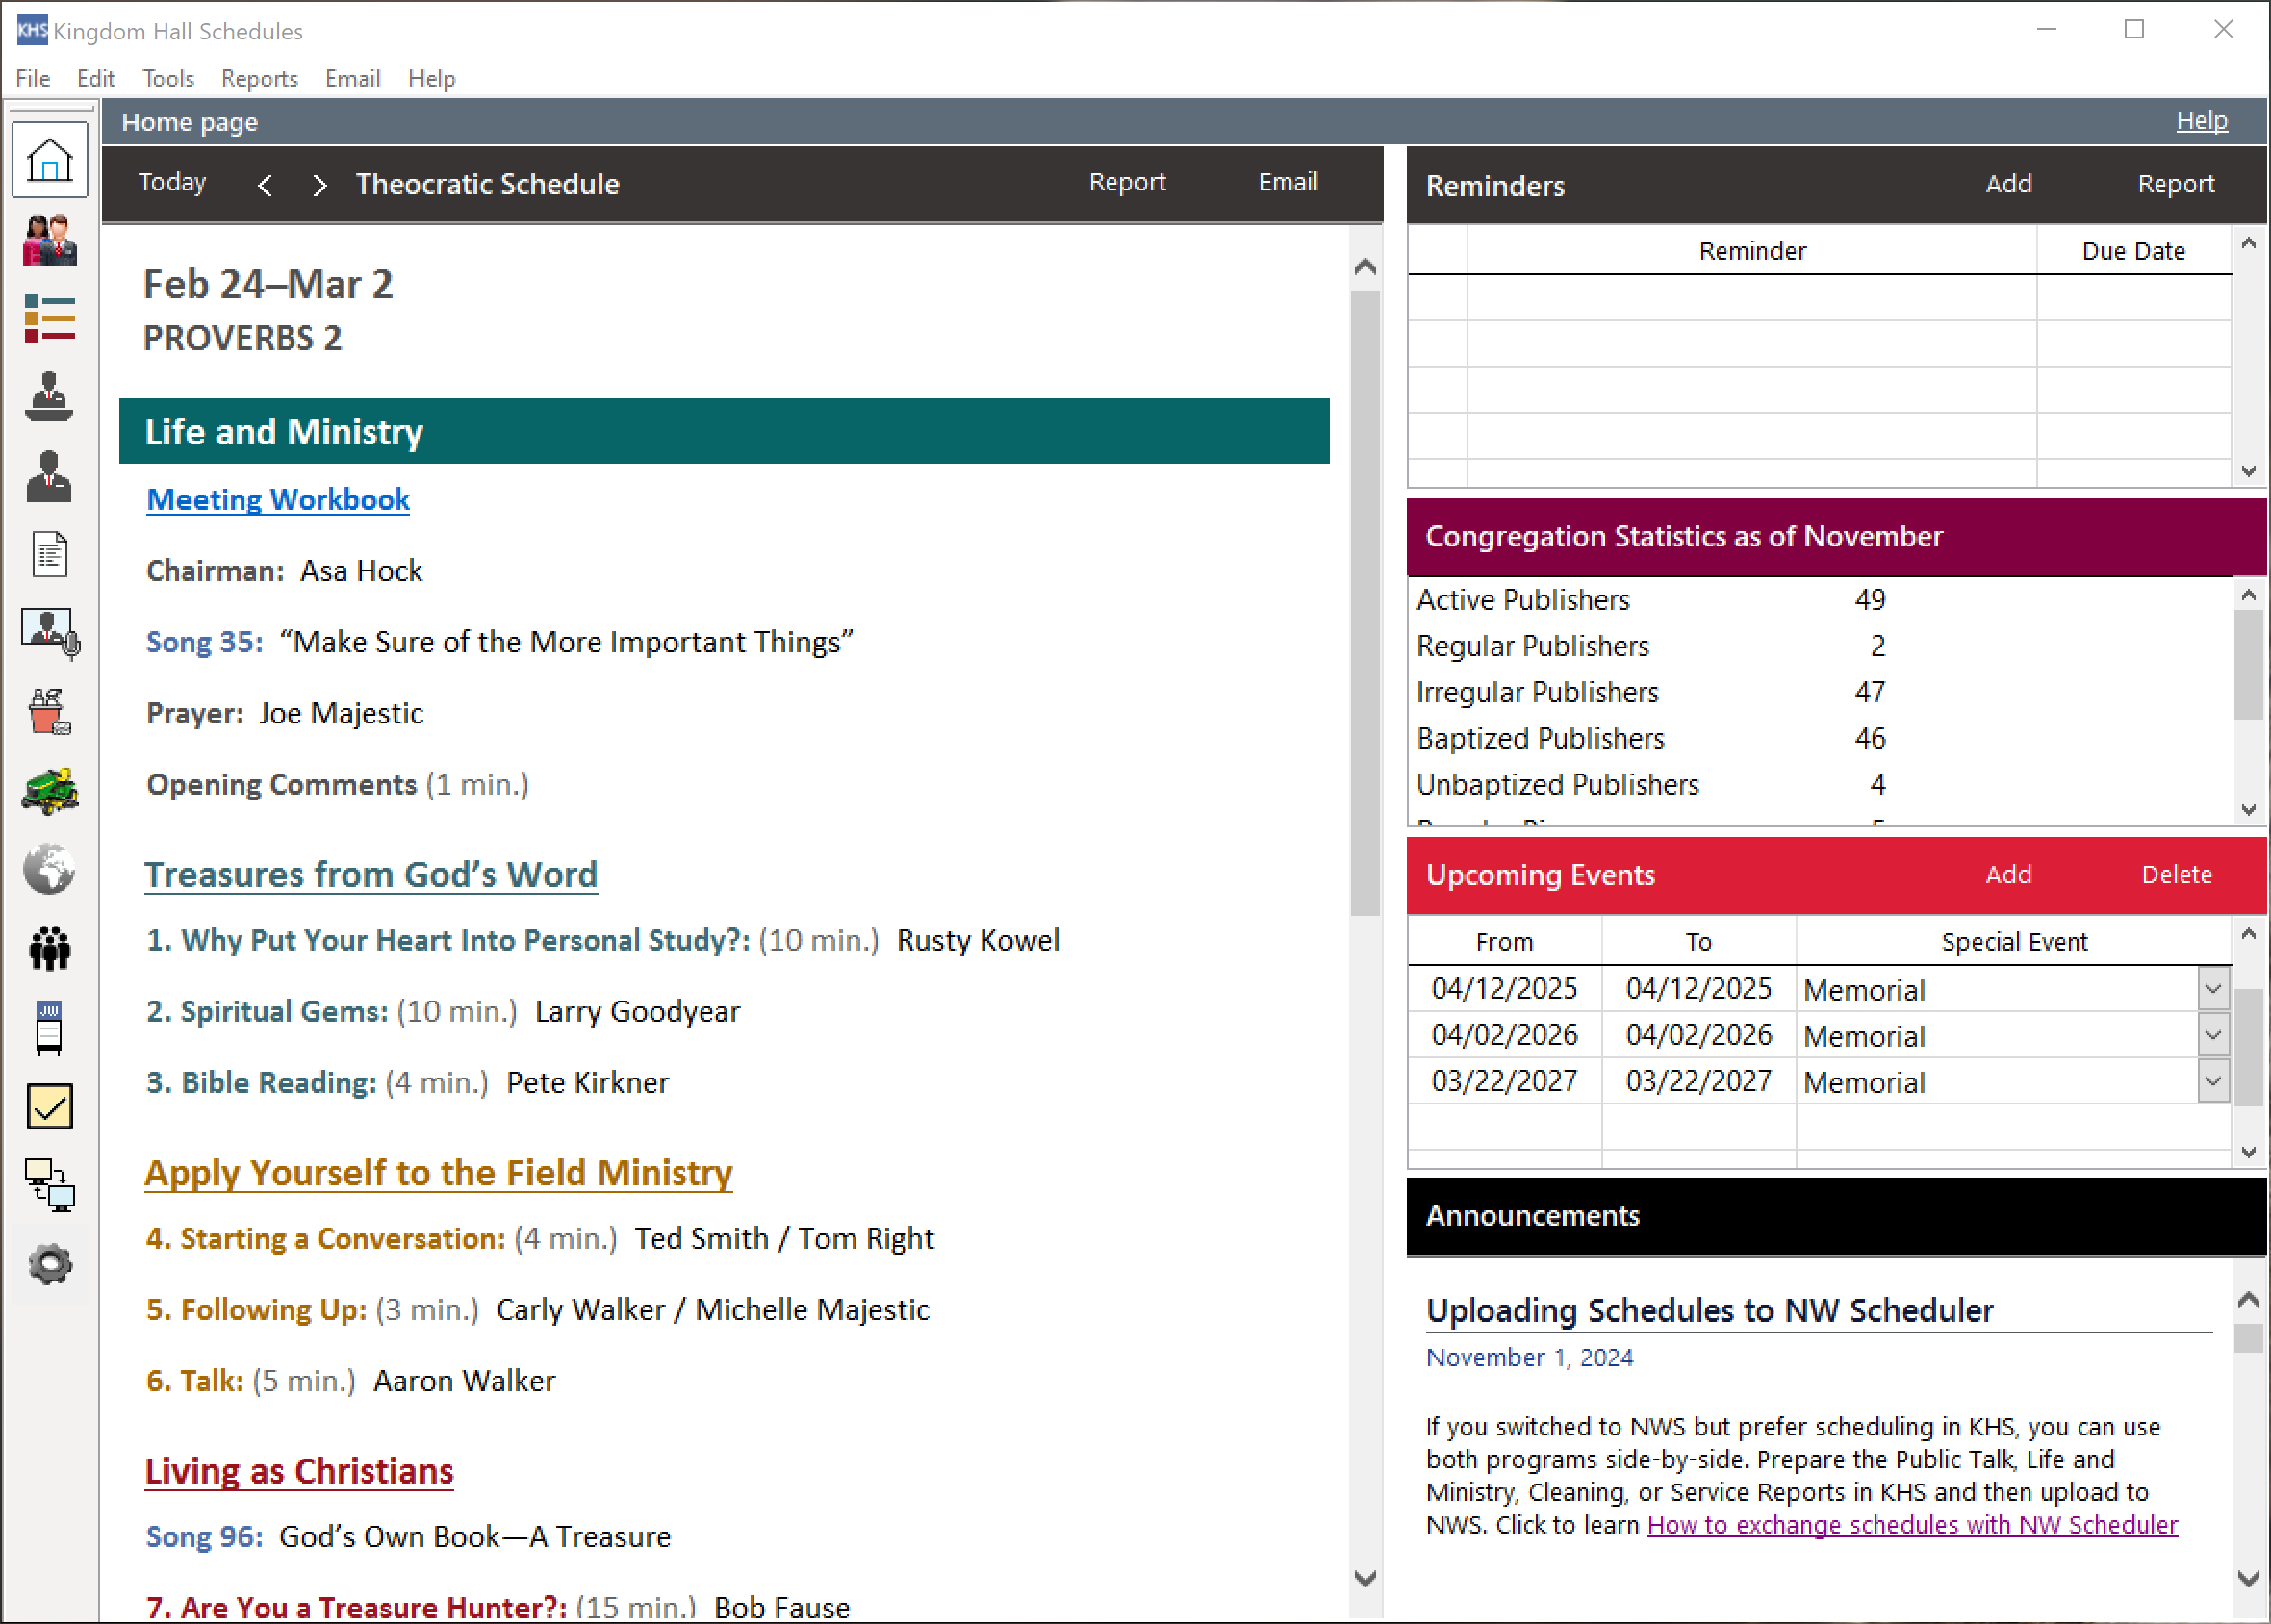The width and height of the screenshot is (2271, 1624).
Task: Open the File menu
Action: tap(33, 78)
